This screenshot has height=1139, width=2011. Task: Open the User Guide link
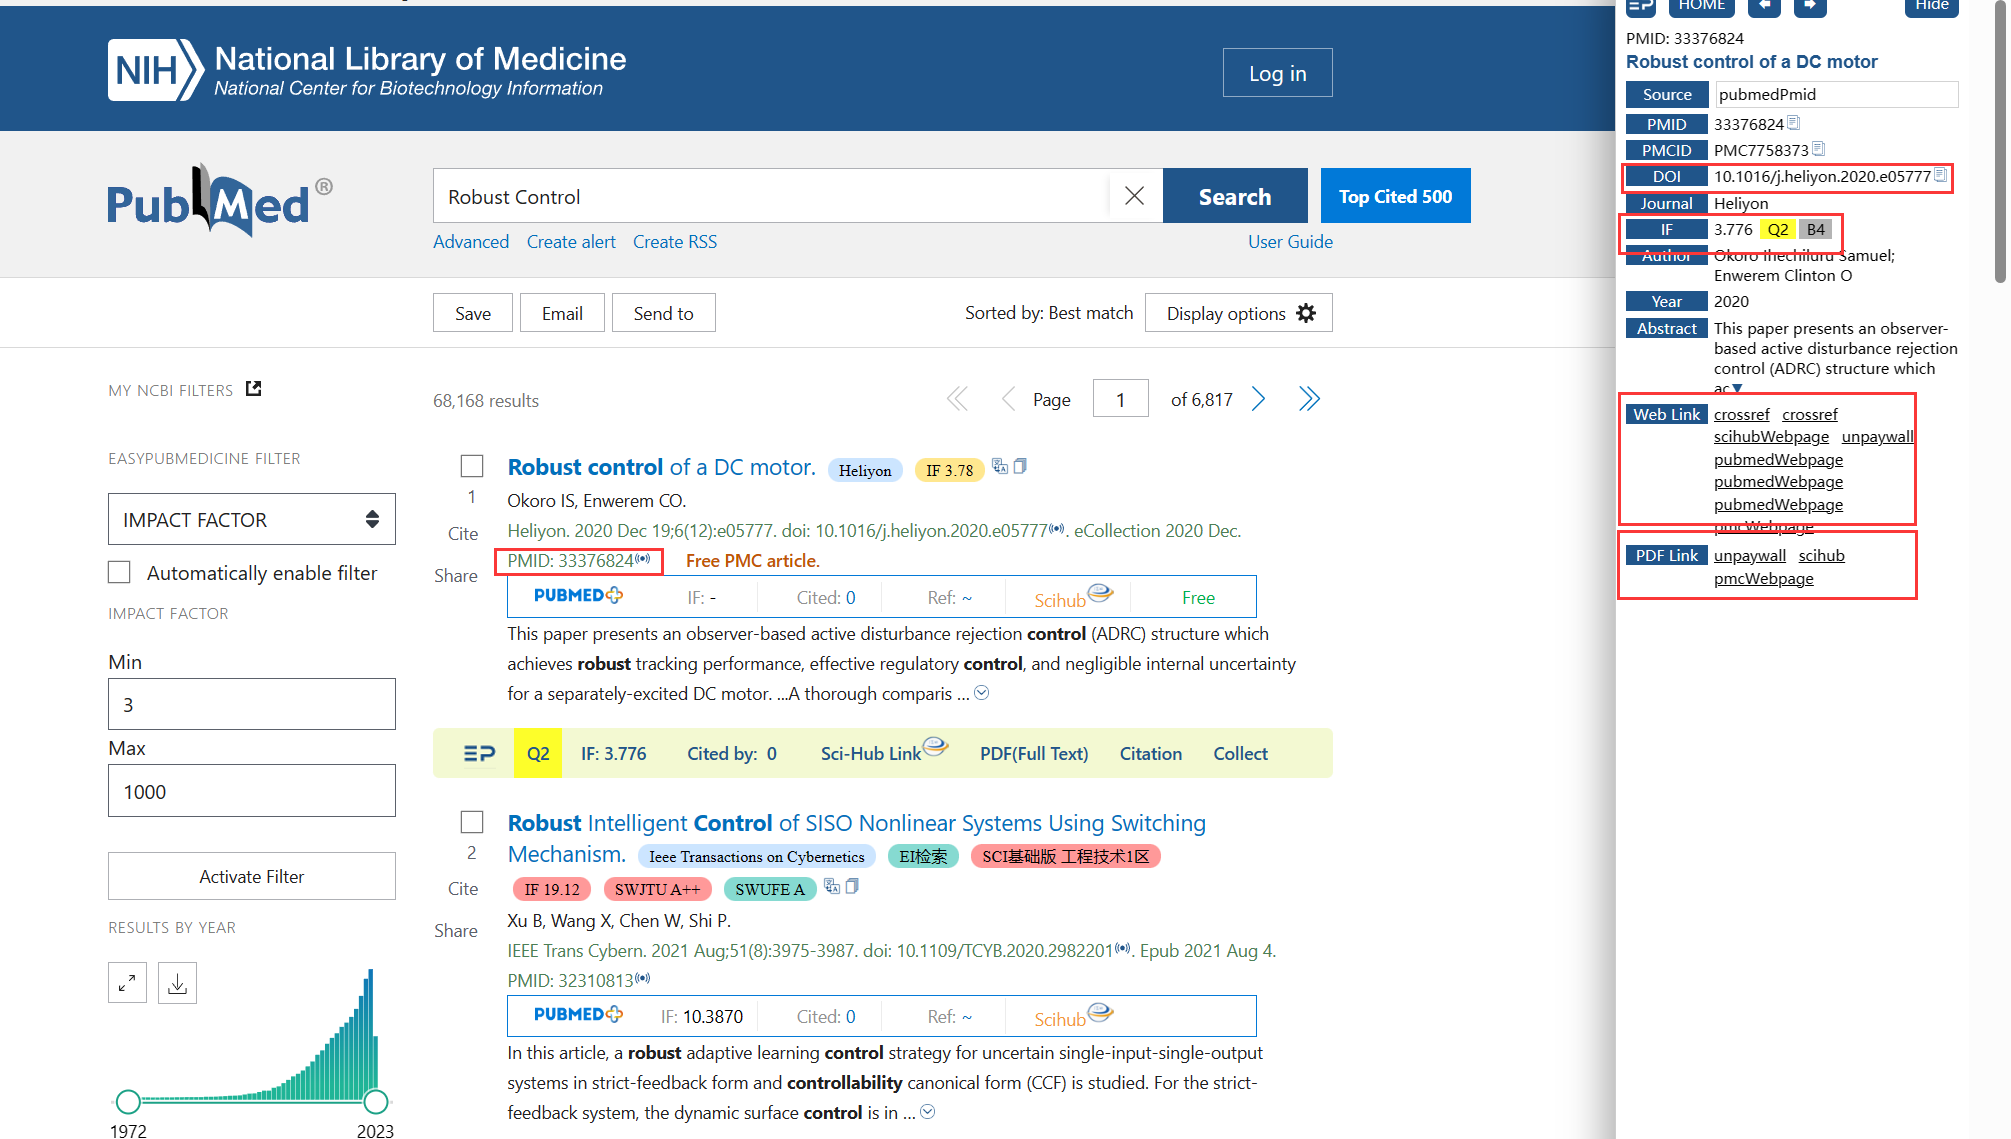coord(1290,241)
